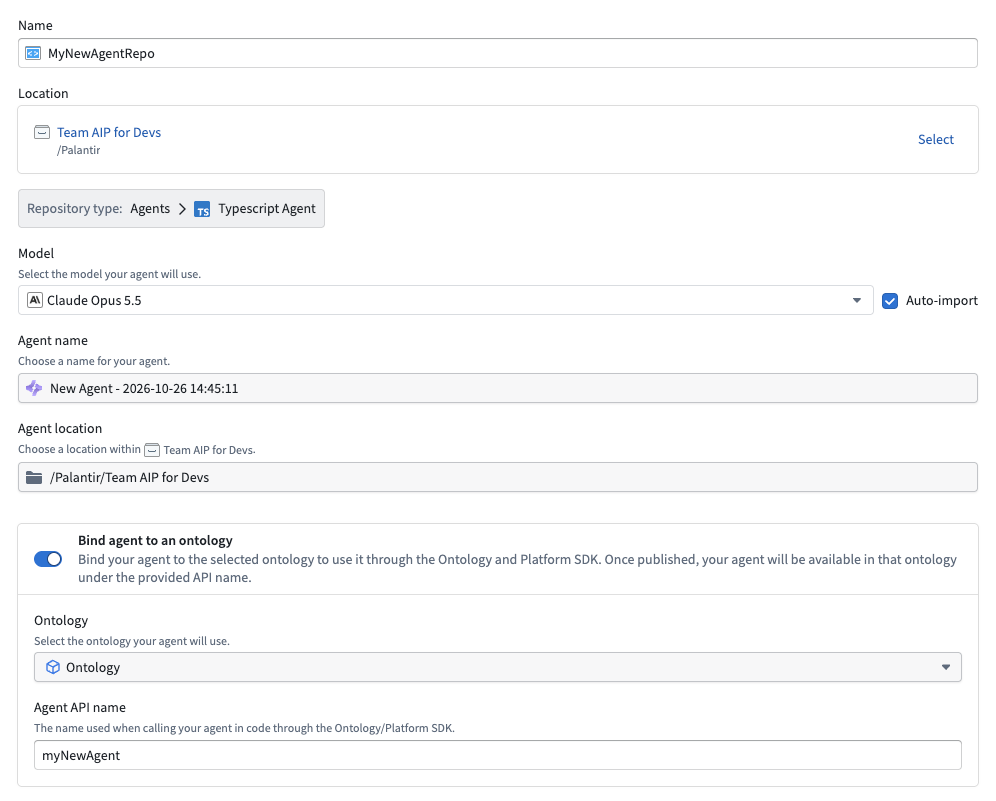This screenshot has width=996, height=801.
Task: Click the Anthropic logo in Model dropdown
Action: pyautogui.click(x=35, y=300)
